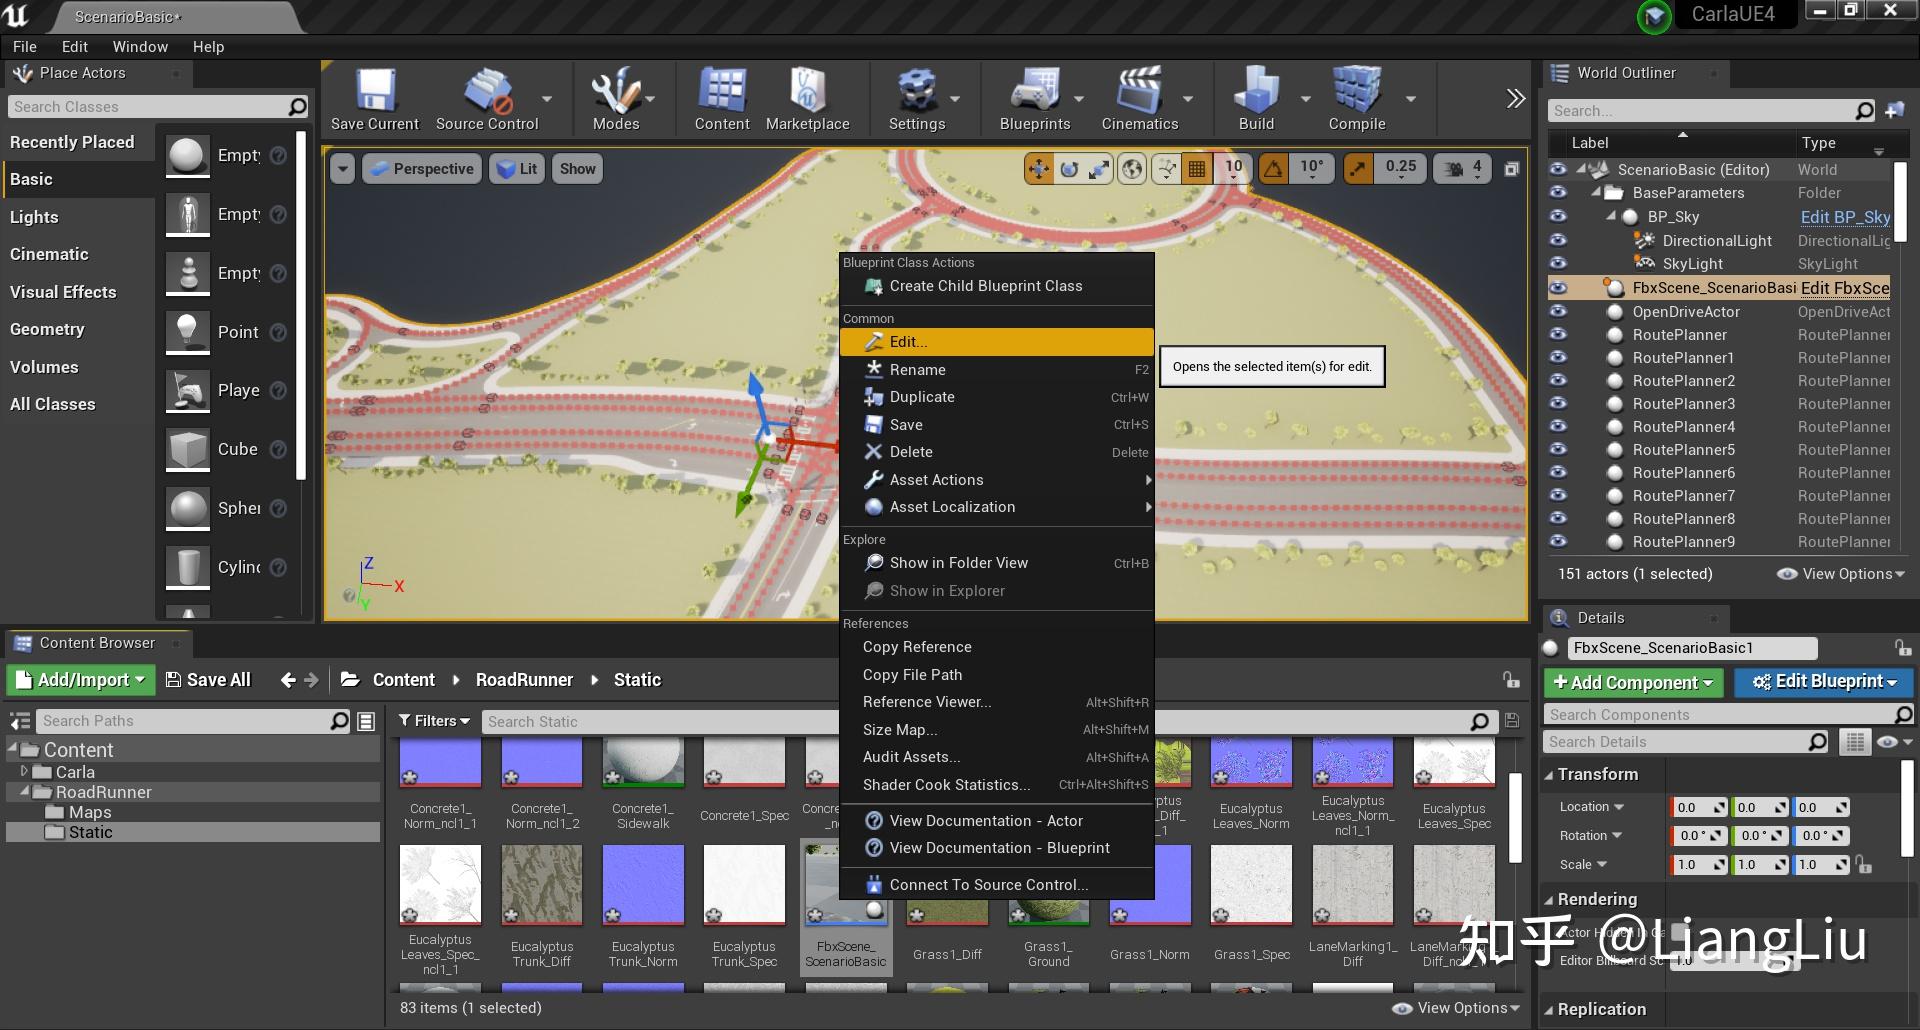The image size is (1920, 1030).
Task: Choose Duplicate from the context menu
Action: coord(921,397)
